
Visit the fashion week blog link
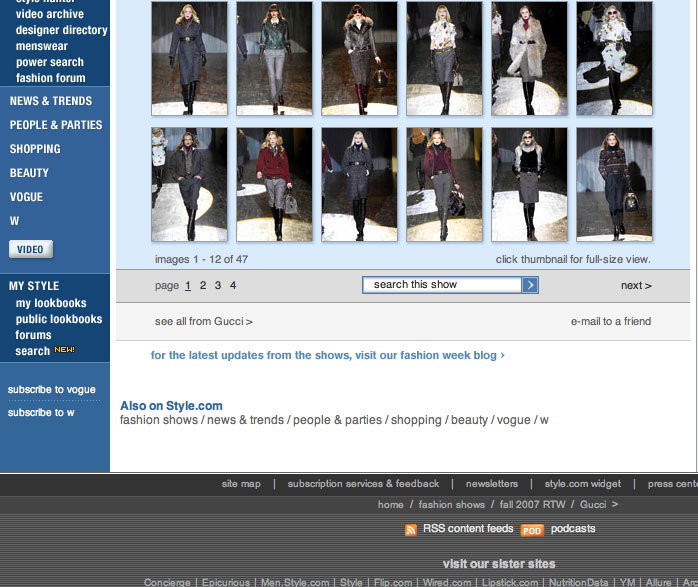click(328, 355)
